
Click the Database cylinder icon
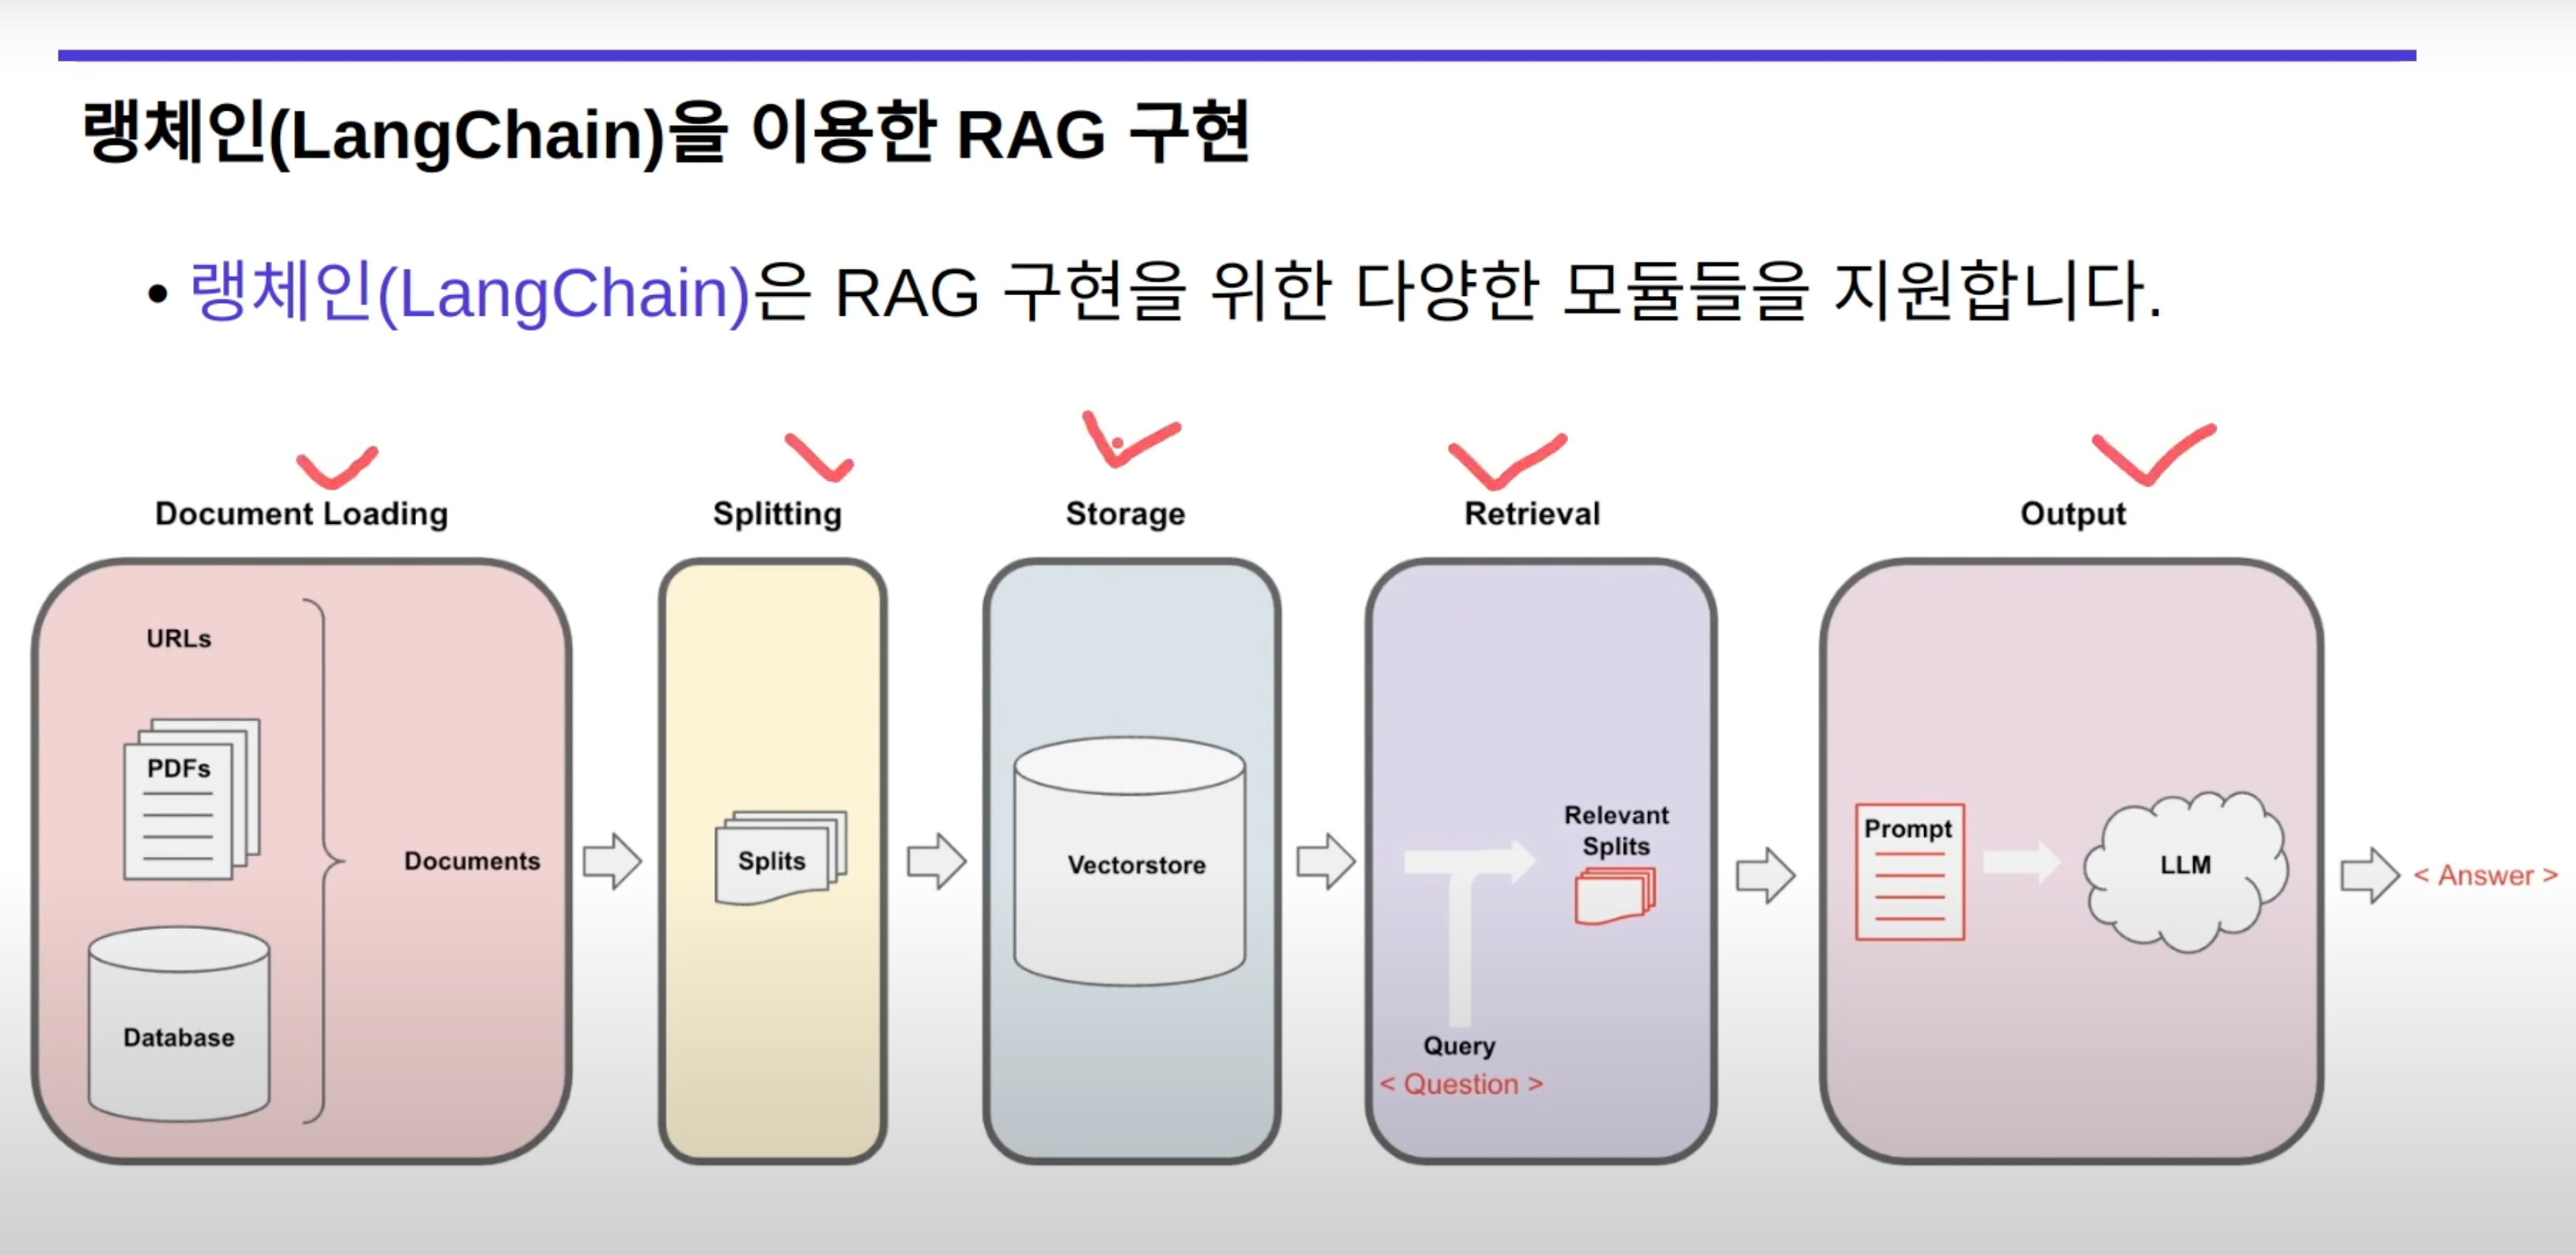[178, 1035]
